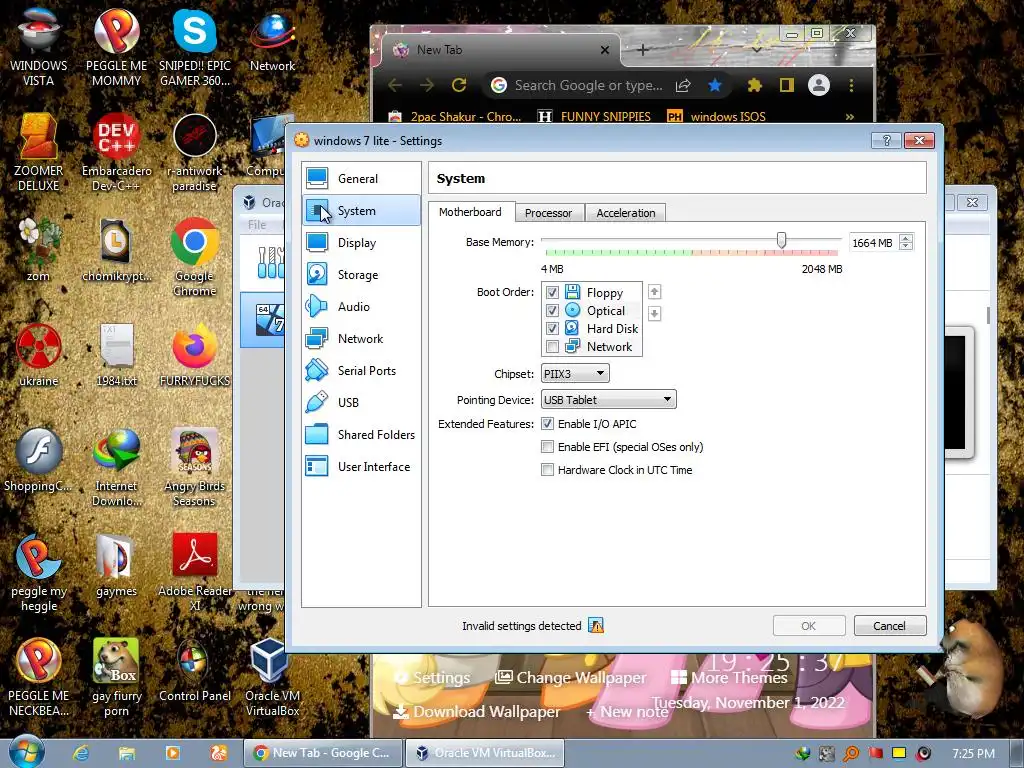Open the Network settings category in sidebar
Screen dimensions: 1024x768
click(x=361, y=338)
